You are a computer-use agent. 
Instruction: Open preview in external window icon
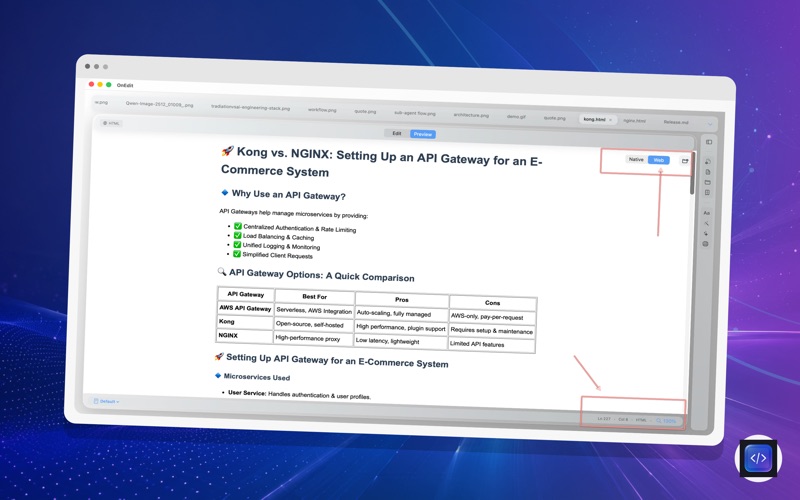point(685,161)
